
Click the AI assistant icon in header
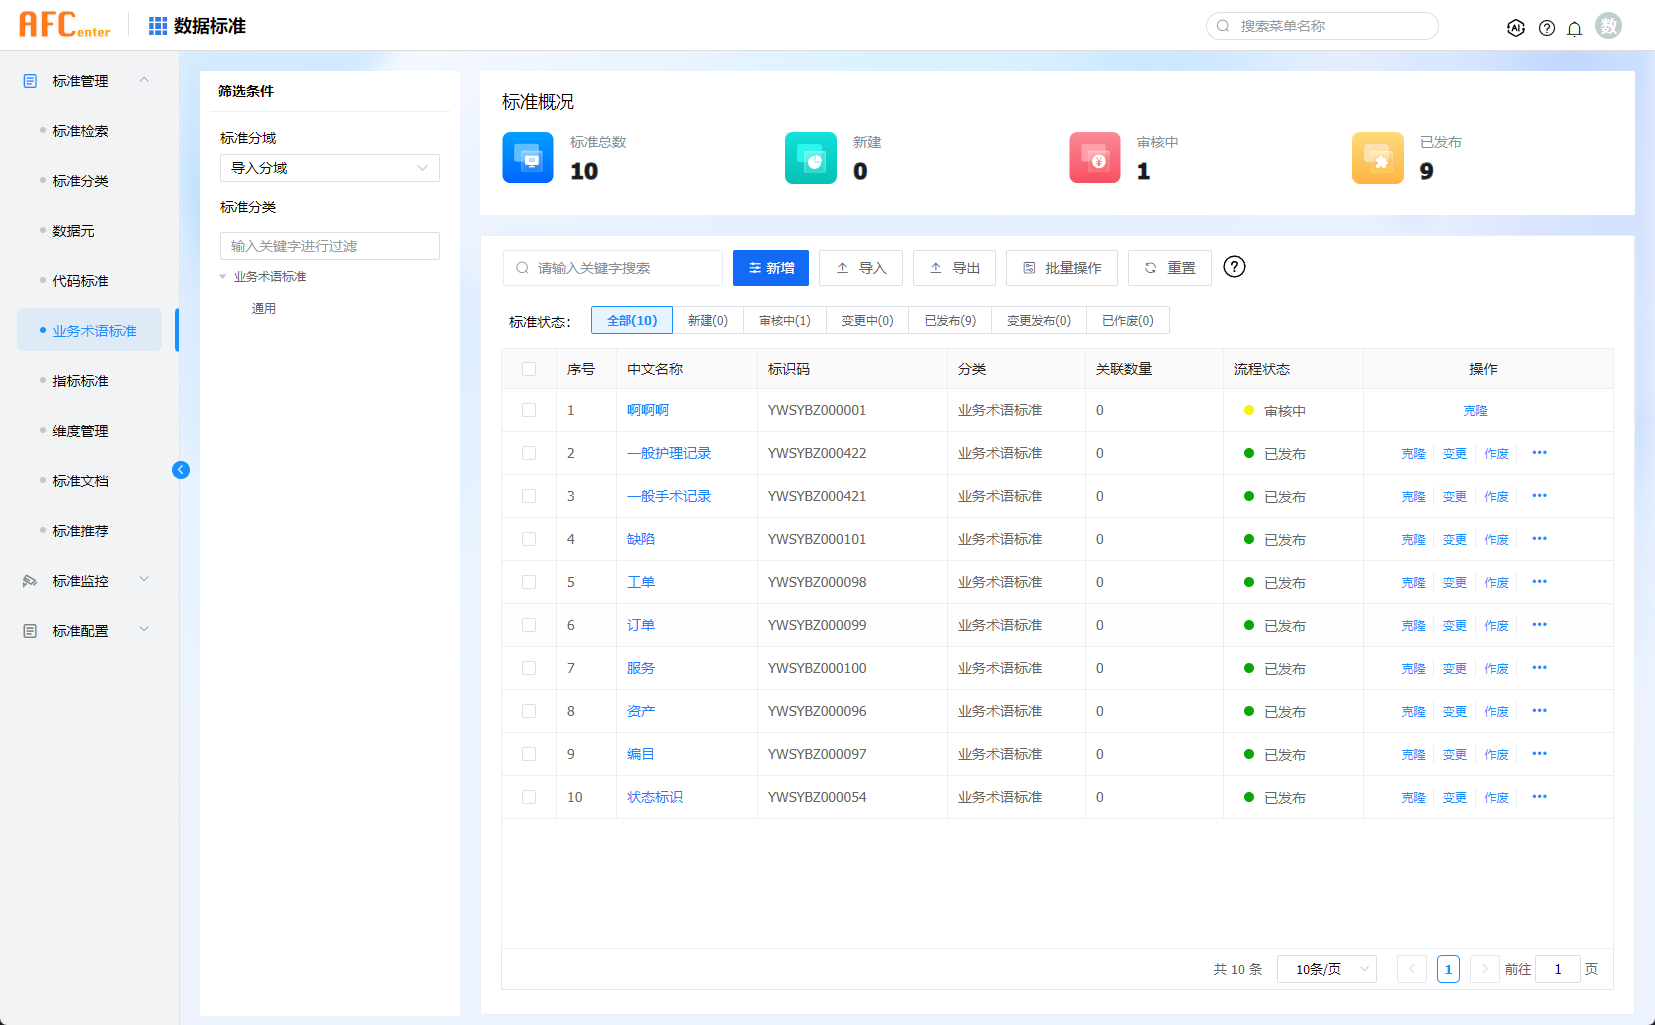[x=1516, y=28]
